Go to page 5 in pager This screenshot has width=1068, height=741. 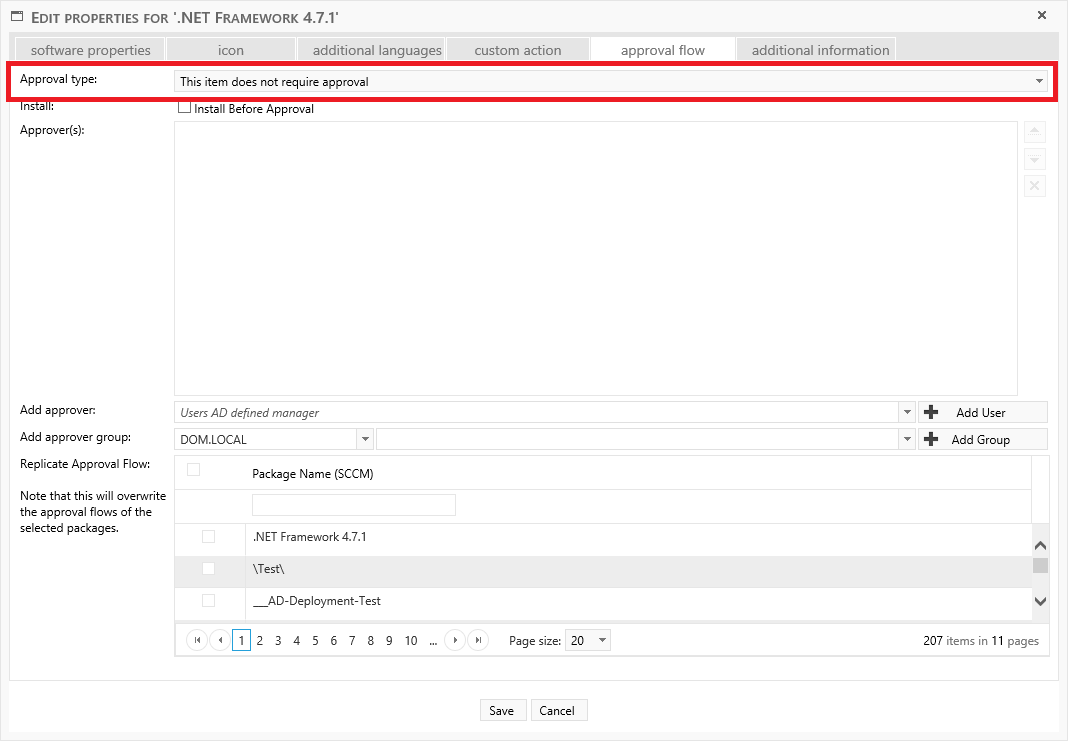tap(315, 641)
